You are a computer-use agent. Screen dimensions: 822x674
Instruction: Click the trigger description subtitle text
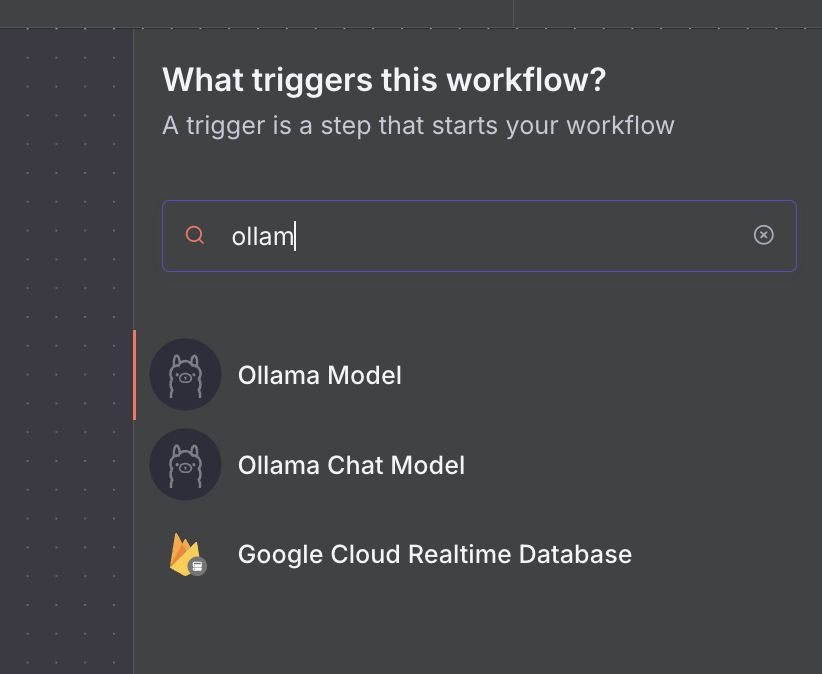(x=419, y=125)
